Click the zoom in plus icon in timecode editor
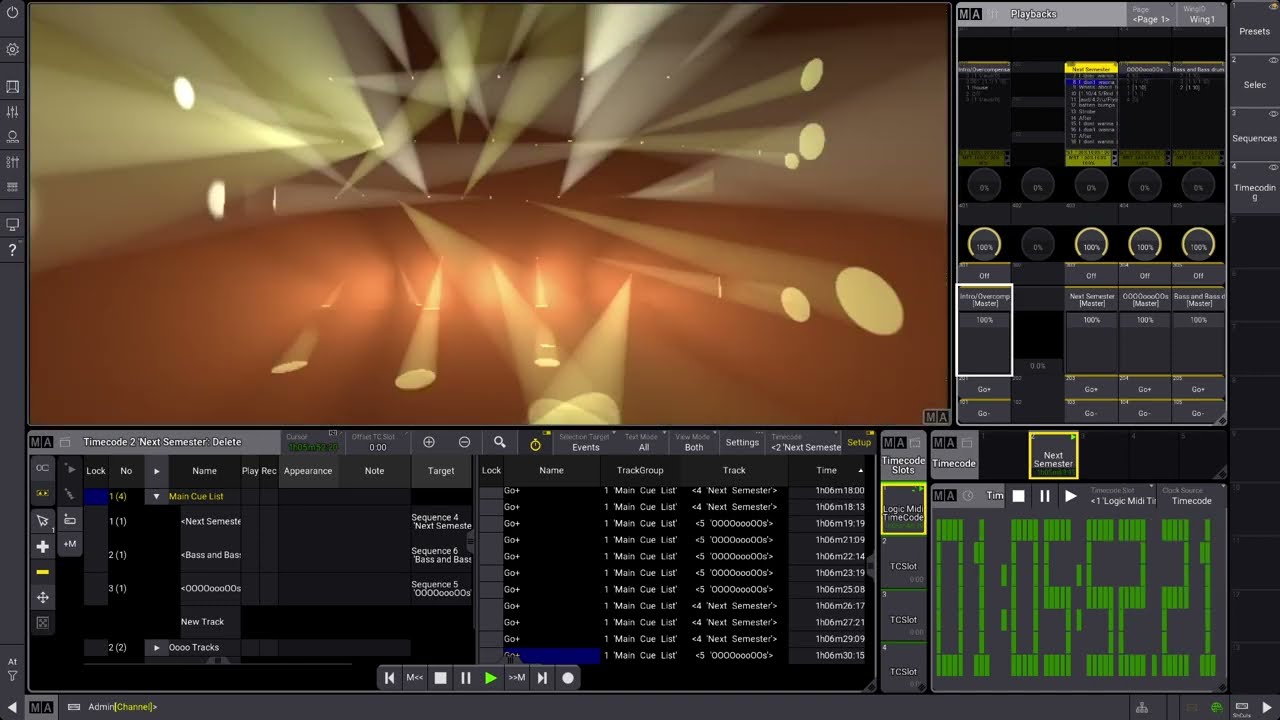The height and width of the screenshot is (720, 1280). coord(429,442)
